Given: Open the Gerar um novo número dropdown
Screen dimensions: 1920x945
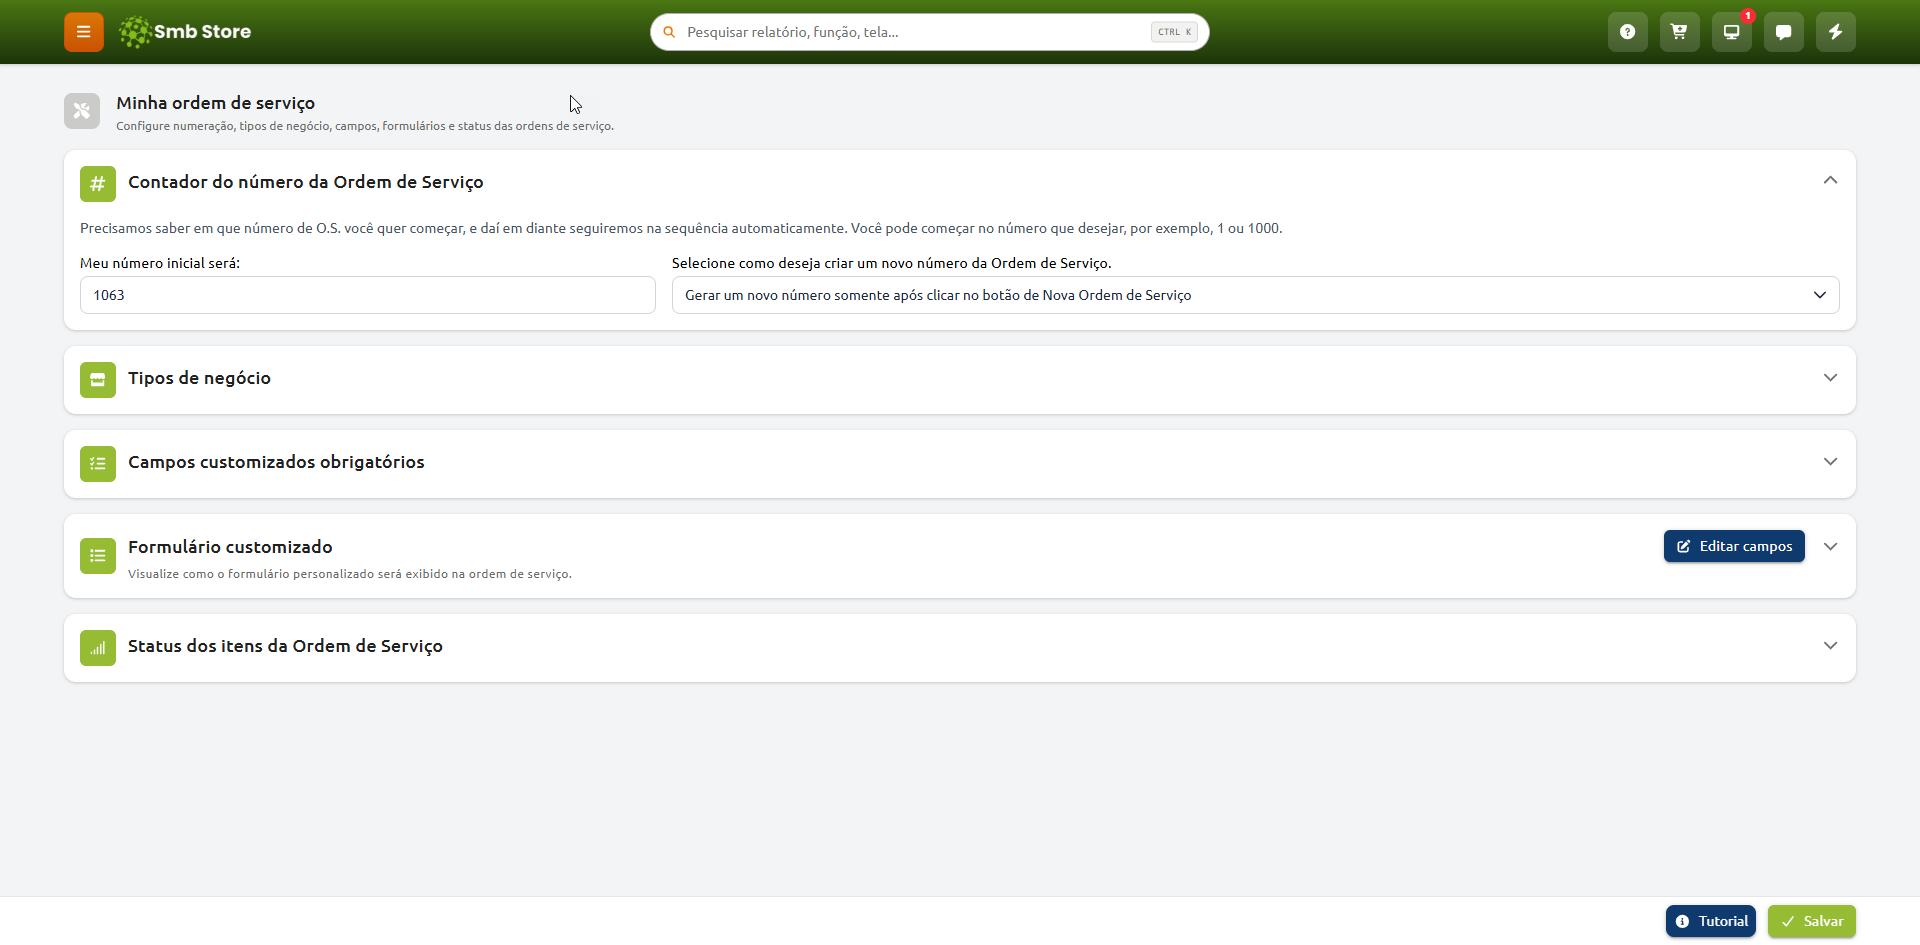Looking at the screenshot, I should 1255,295.
